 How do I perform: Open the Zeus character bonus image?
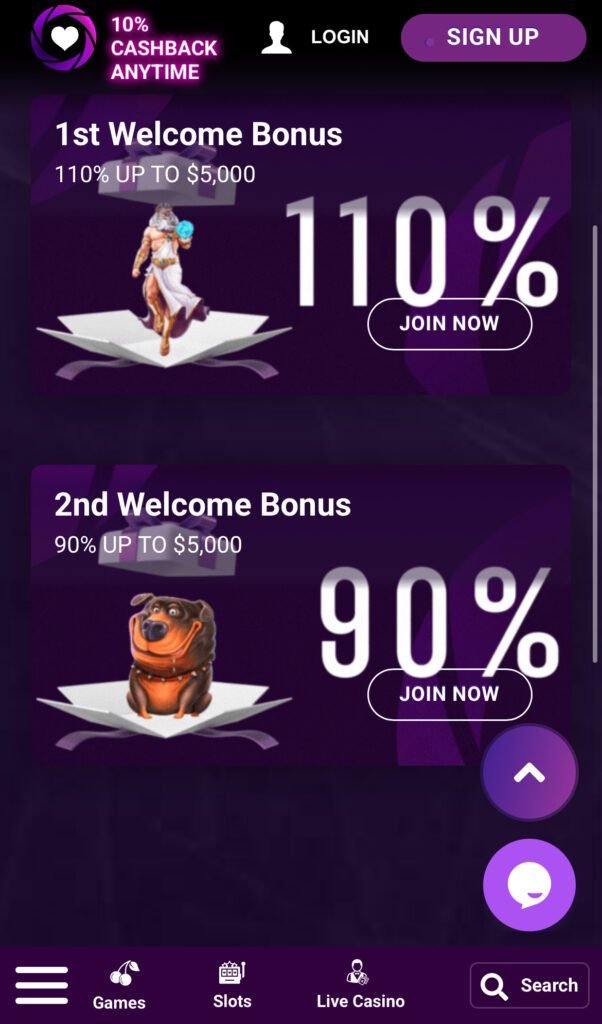[163, 278]
